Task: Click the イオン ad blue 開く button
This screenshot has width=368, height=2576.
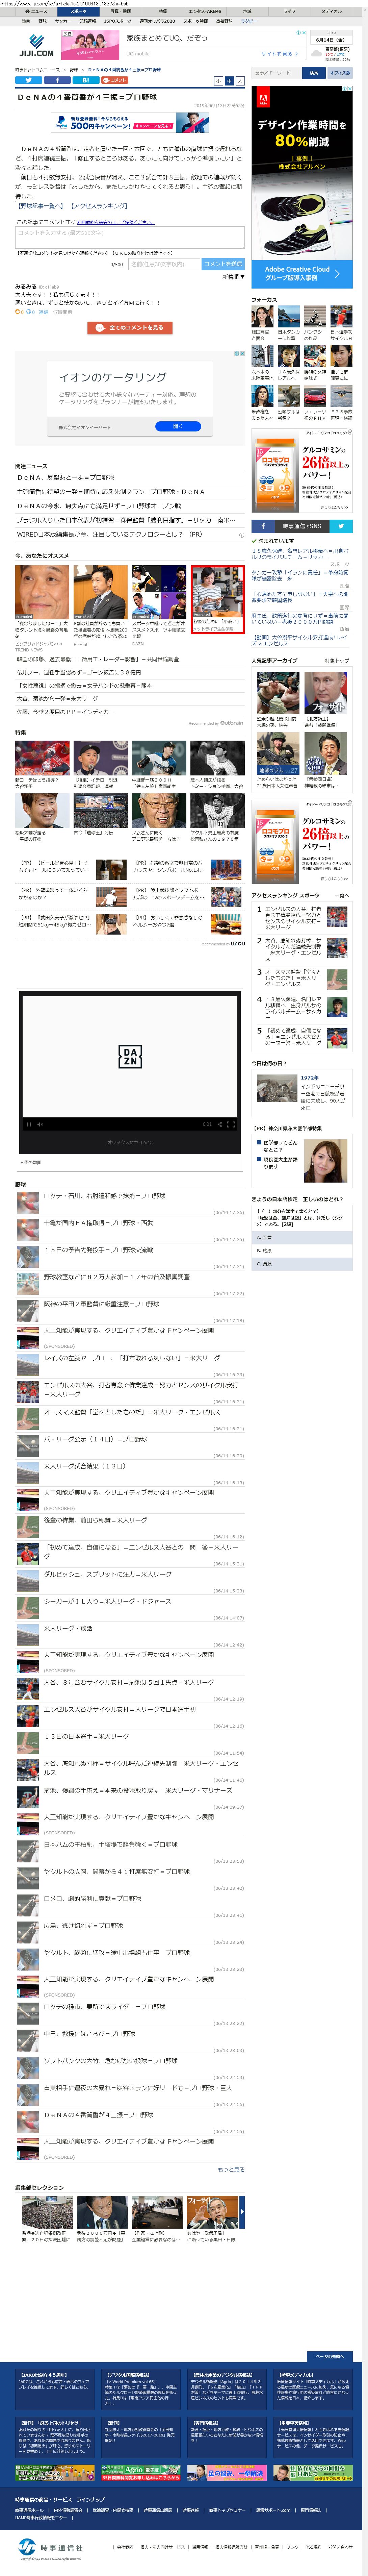Action: [178, 426]
